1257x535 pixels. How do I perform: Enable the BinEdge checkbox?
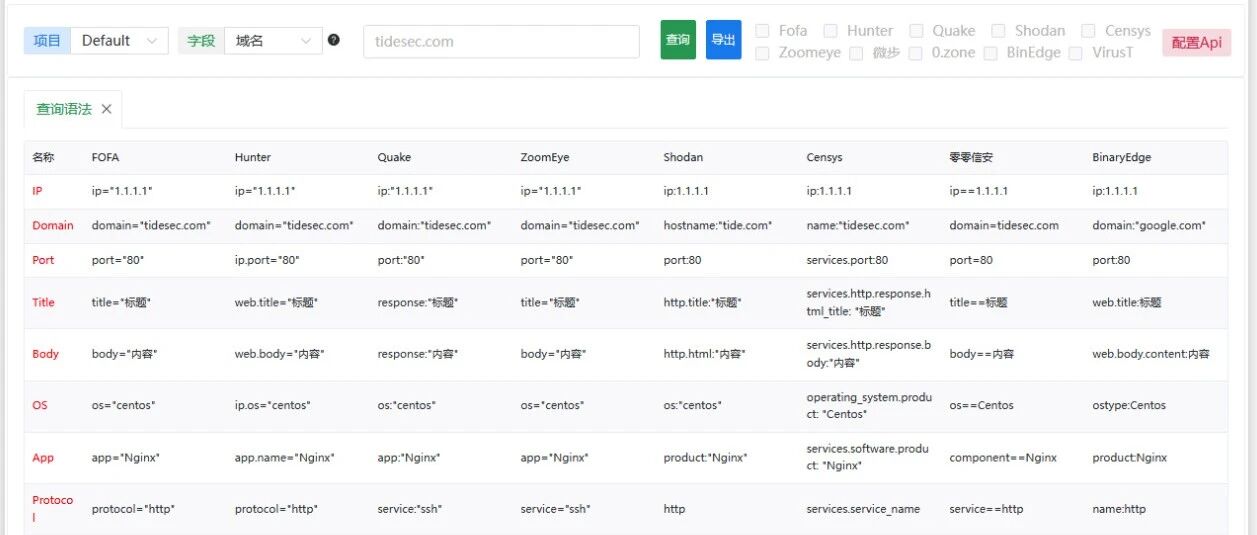(990, 53)
